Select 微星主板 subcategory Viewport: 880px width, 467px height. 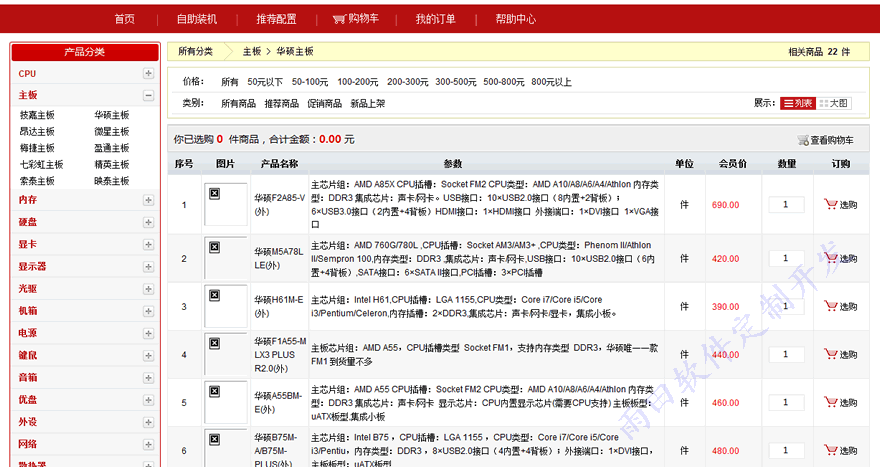pyautogui.click(x=112, y=131)
